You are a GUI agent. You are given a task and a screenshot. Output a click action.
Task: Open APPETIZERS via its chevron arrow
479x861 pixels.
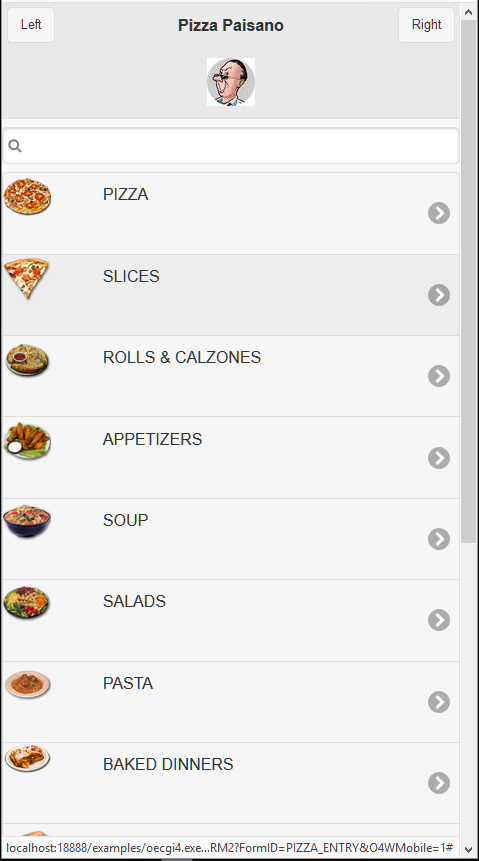(x=439, y=458)
